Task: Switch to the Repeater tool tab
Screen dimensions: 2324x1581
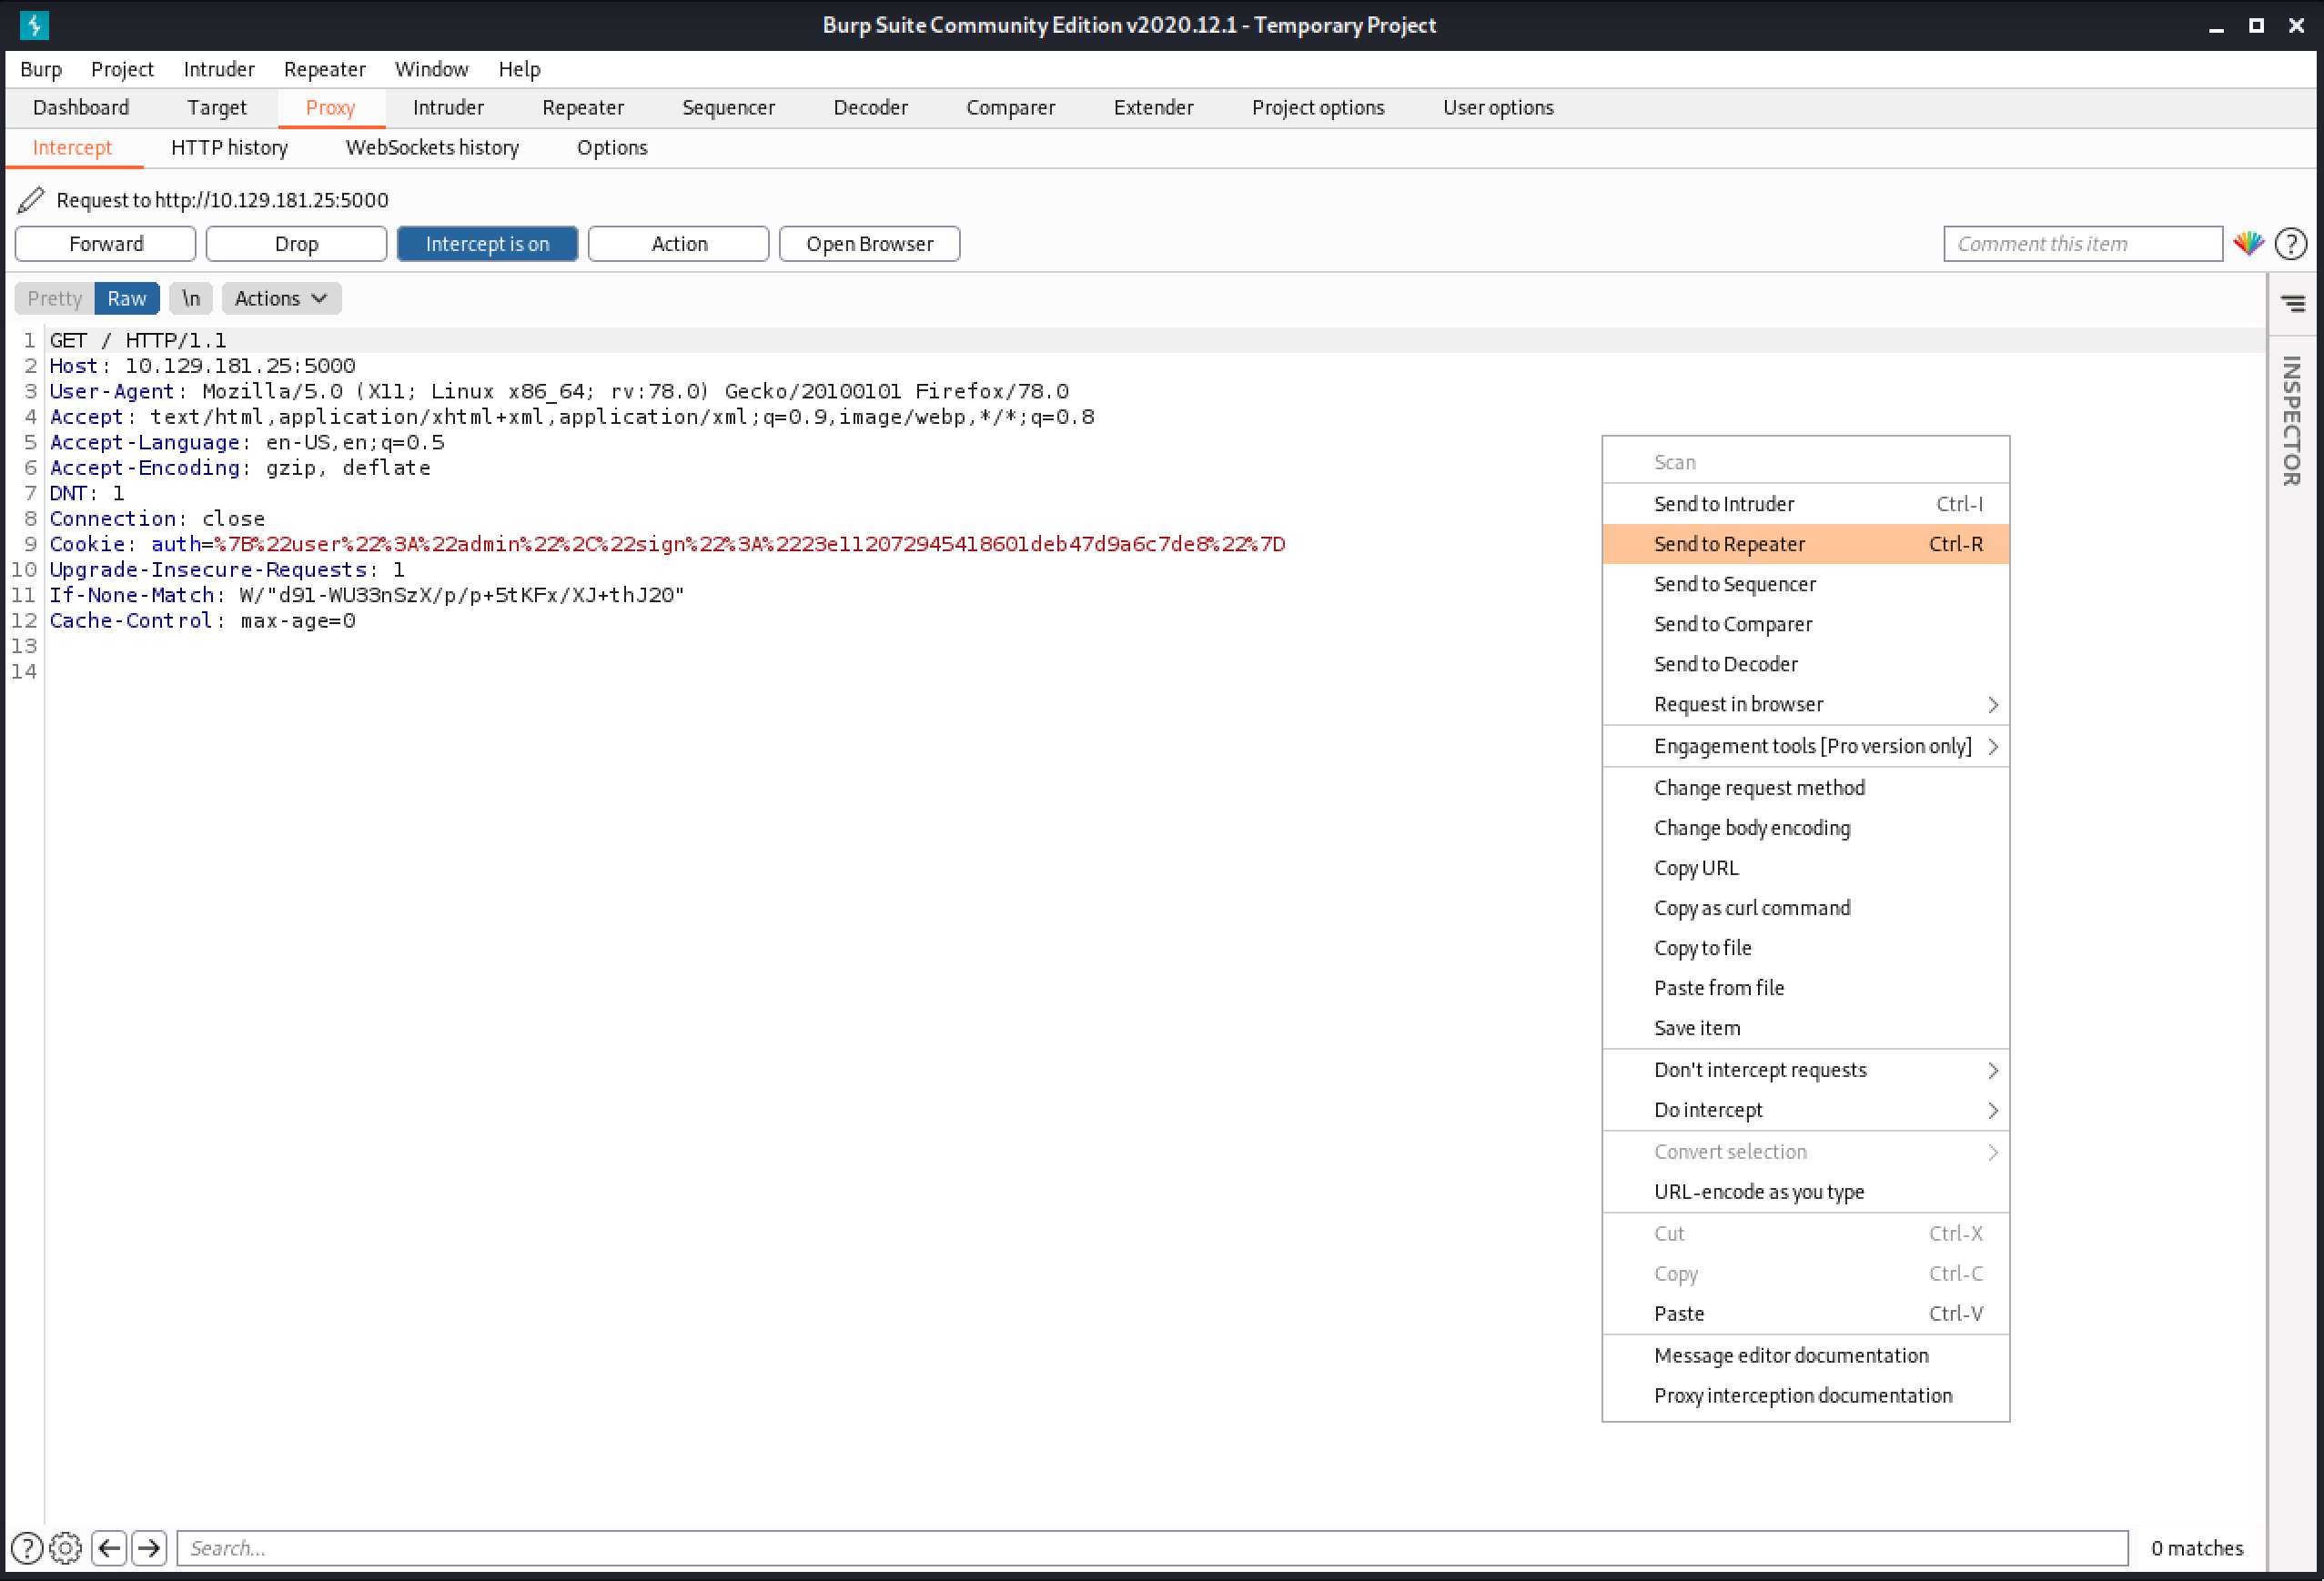Action: [583, 107]
